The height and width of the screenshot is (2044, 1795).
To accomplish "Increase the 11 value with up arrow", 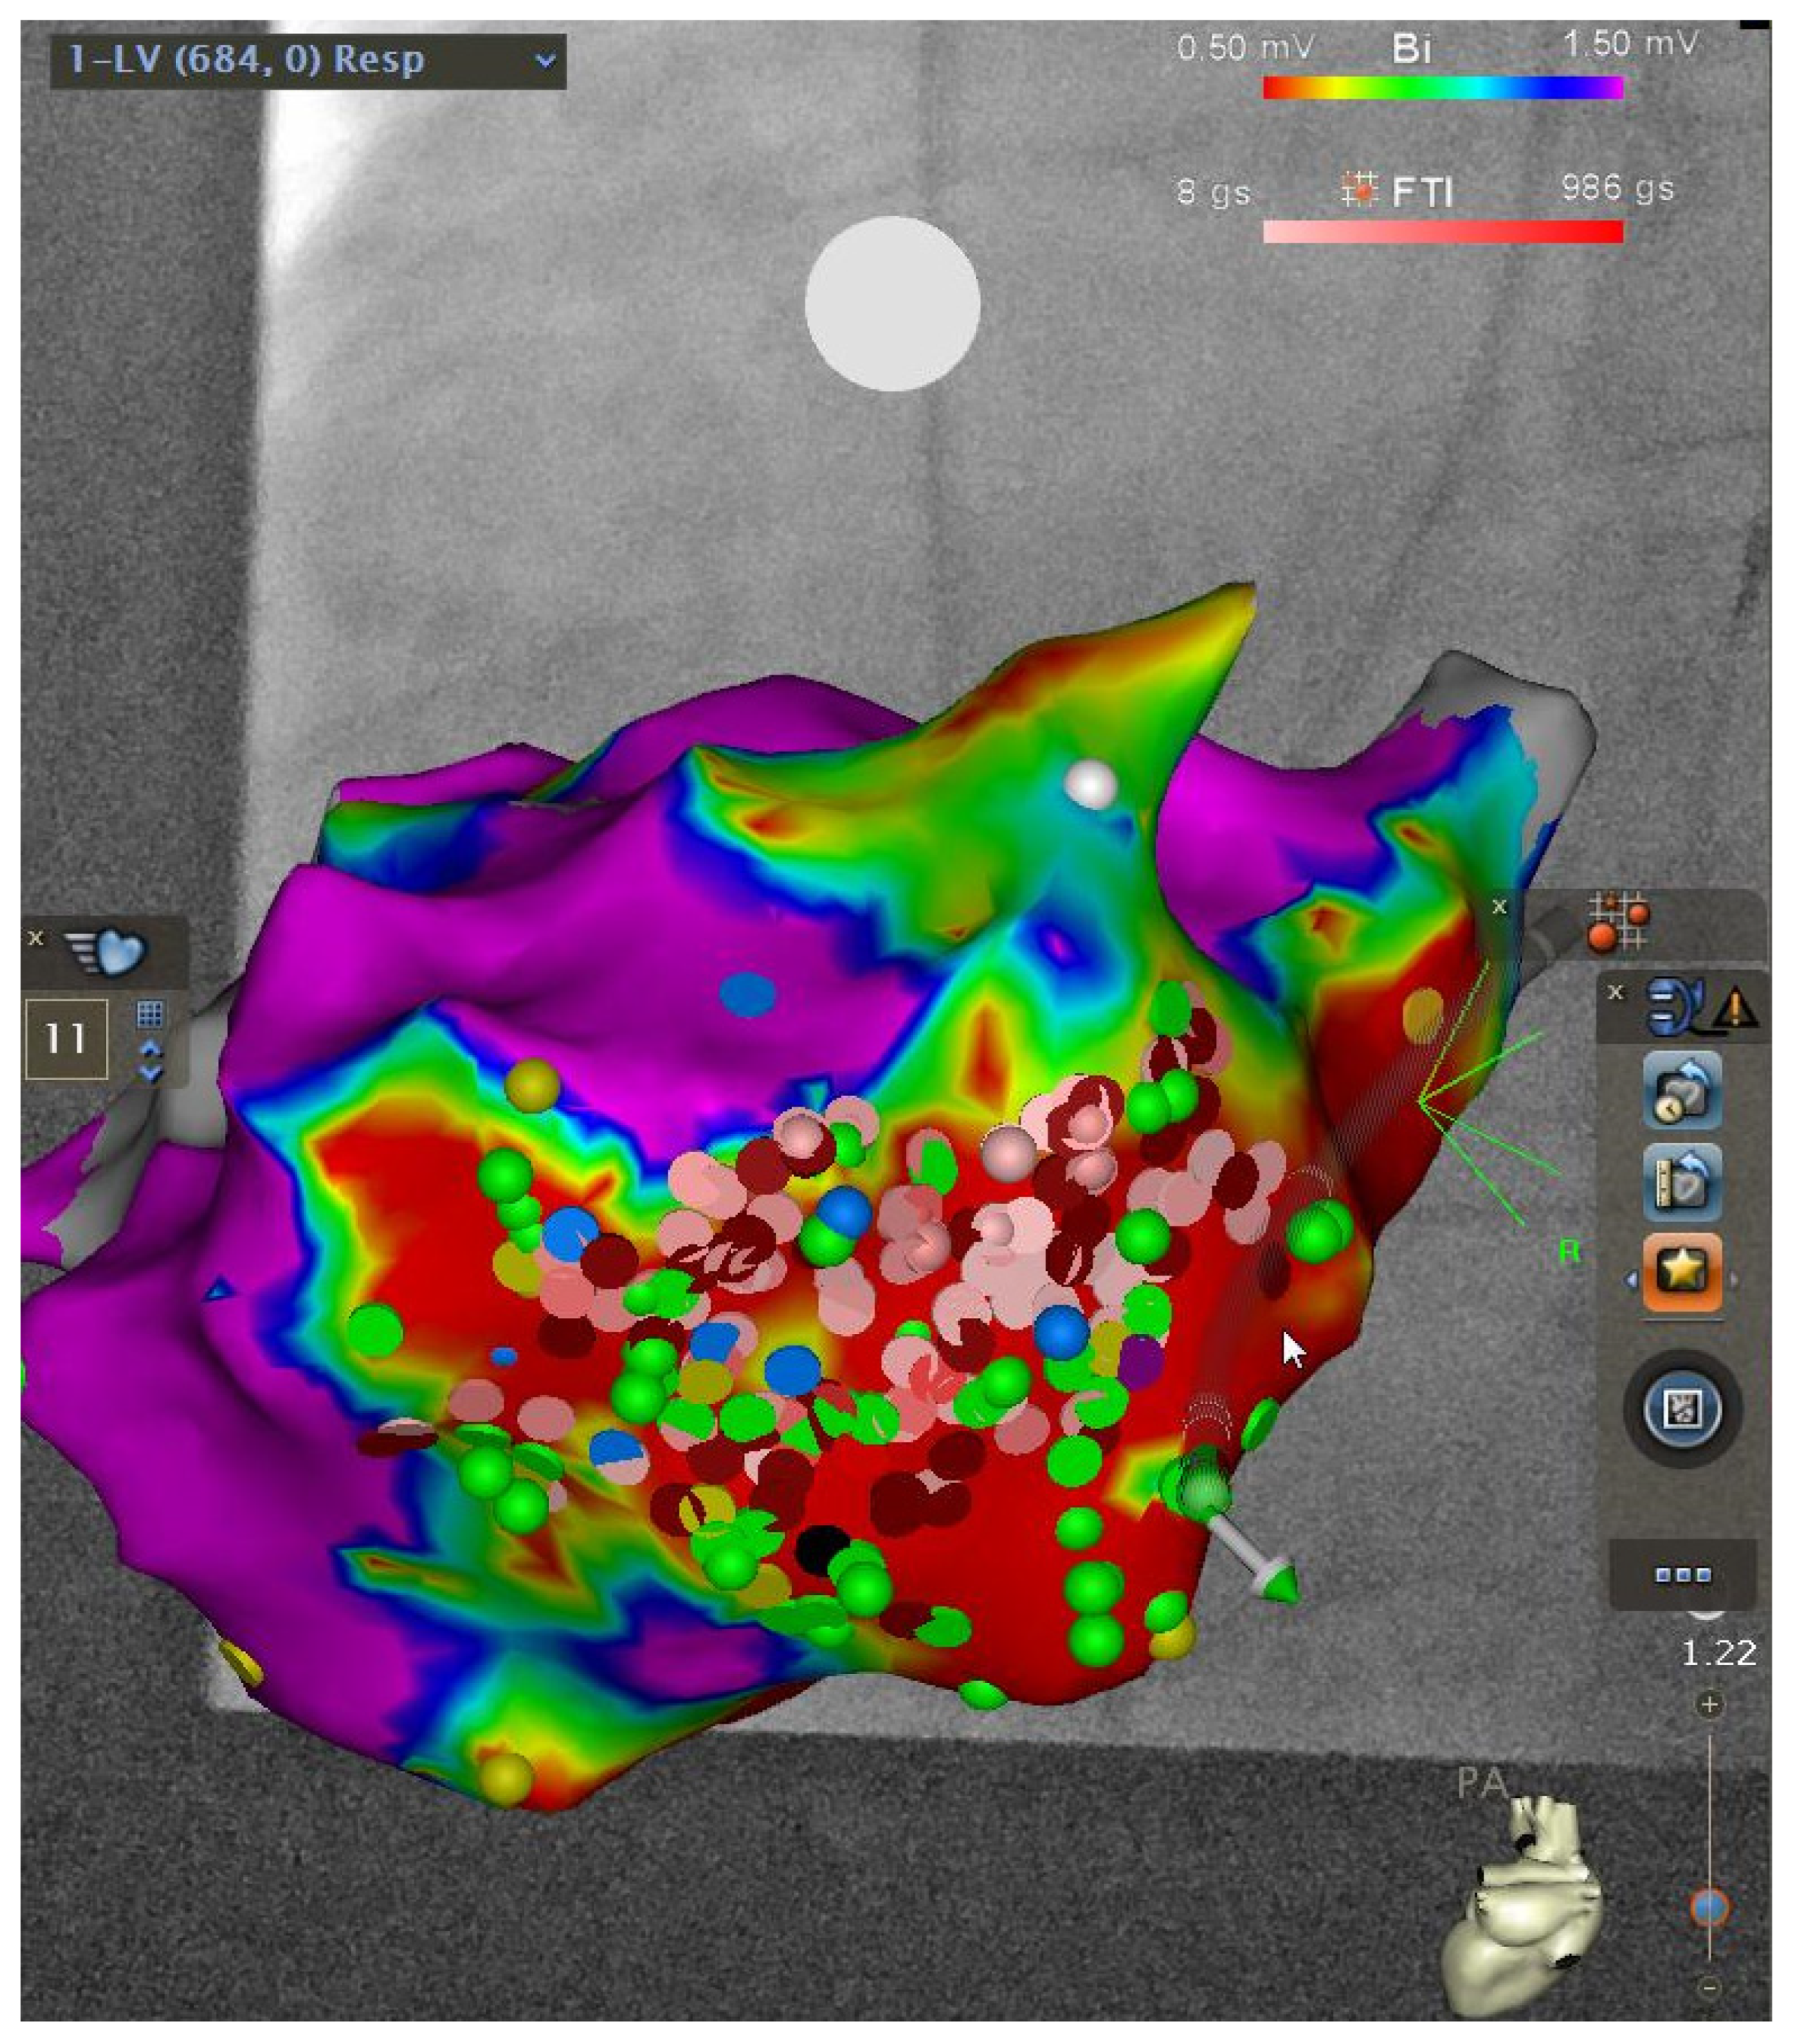I will coord(150,1049).
